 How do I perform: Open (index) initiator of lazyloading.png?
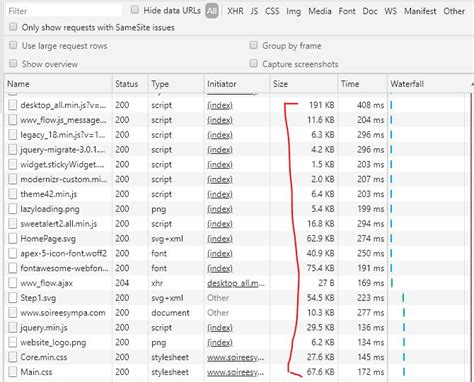click(220, 209)
